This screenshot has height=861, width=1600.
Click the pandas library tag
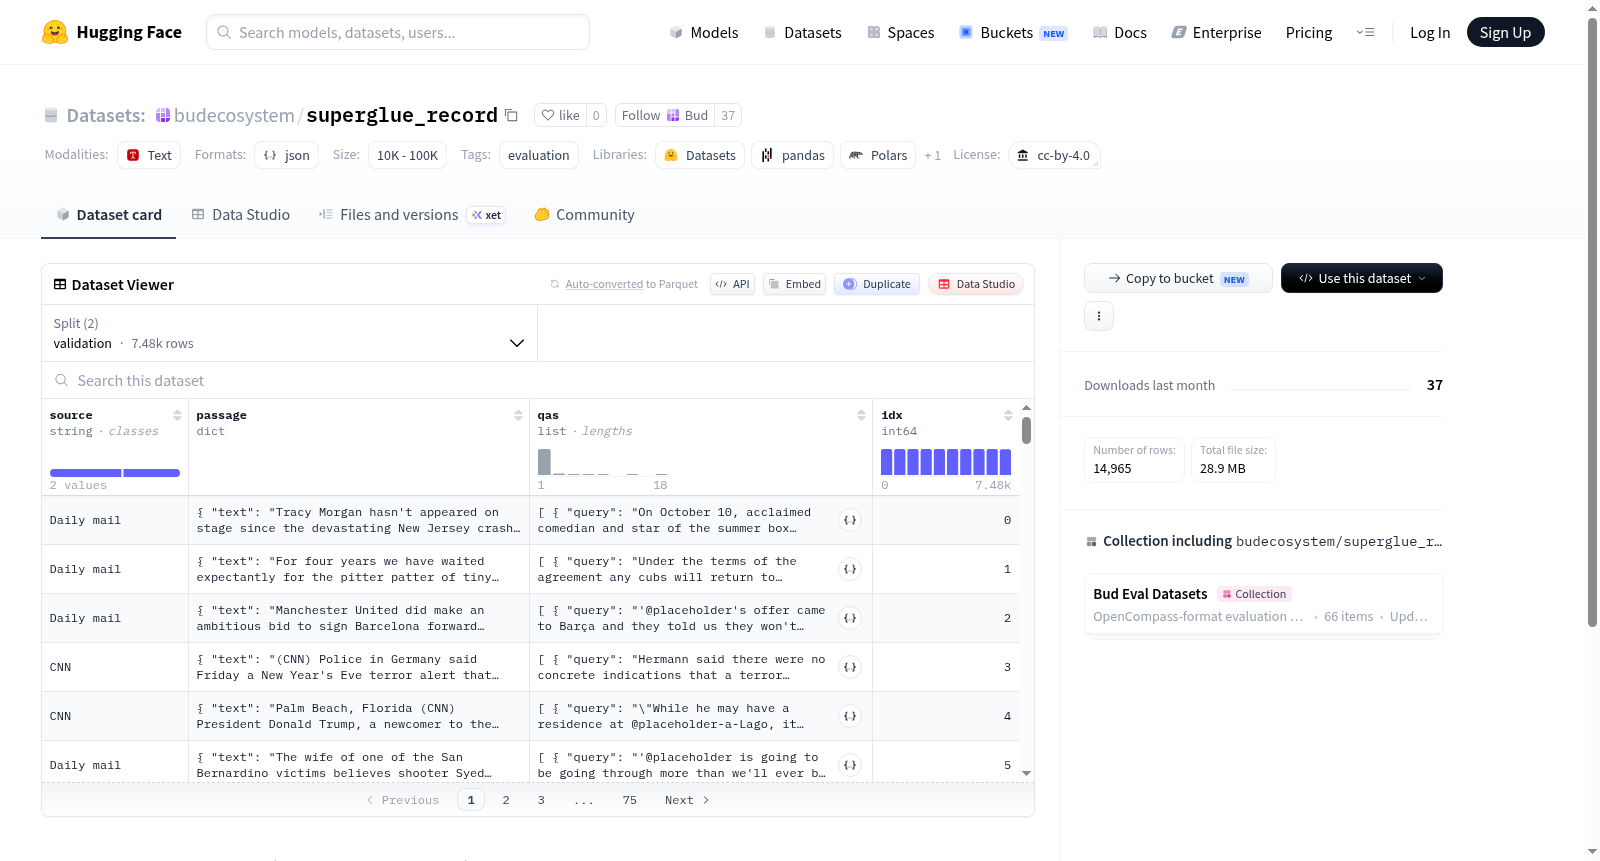tap(793, 155)
